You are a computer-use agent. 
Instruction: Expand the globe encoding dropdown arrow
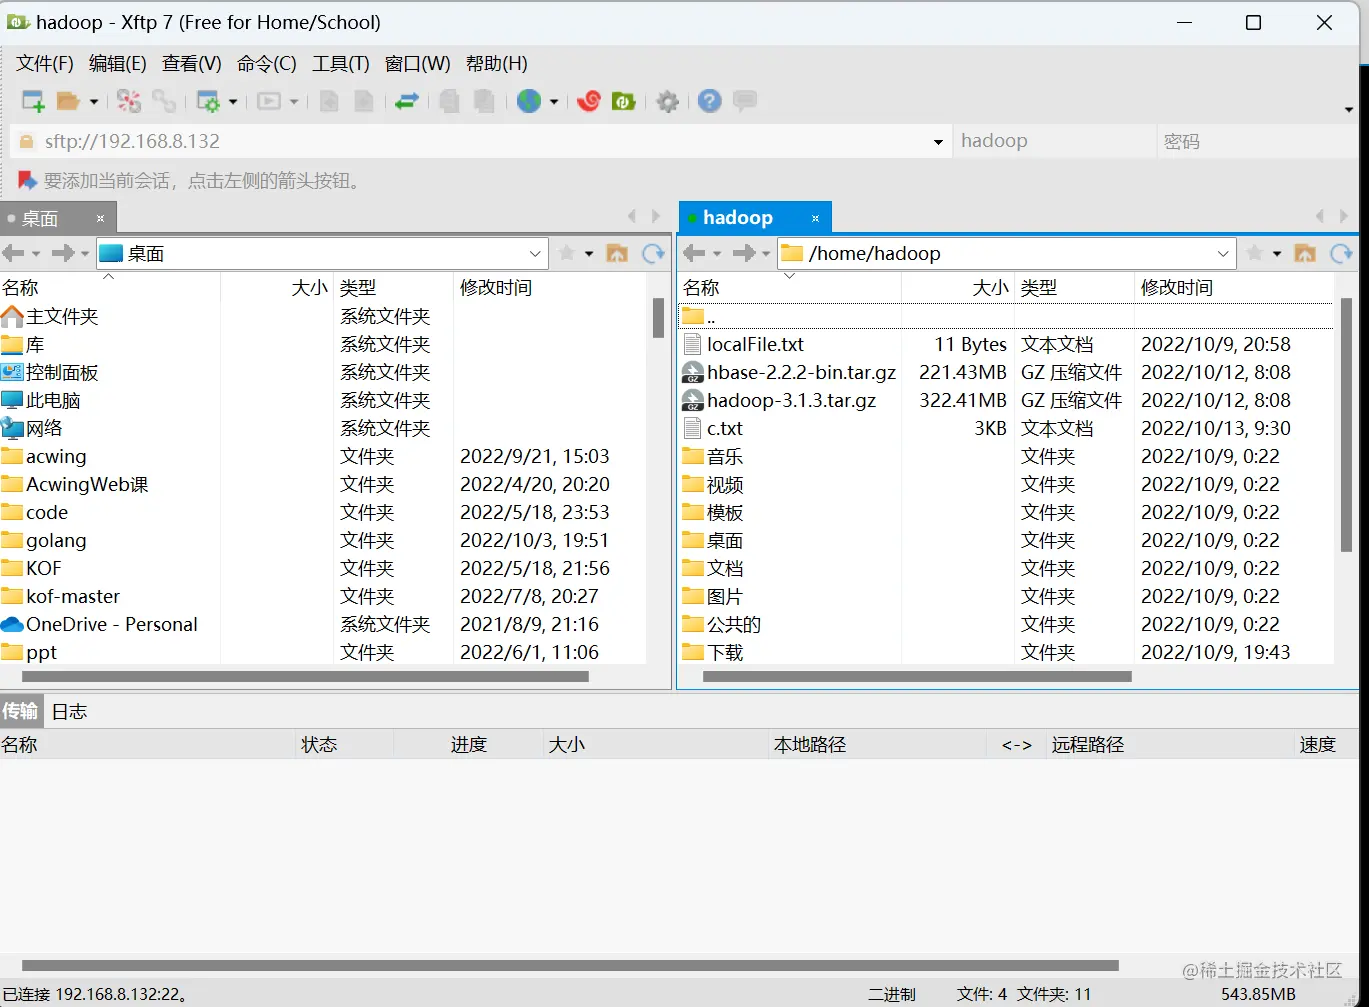coord(554,102)
